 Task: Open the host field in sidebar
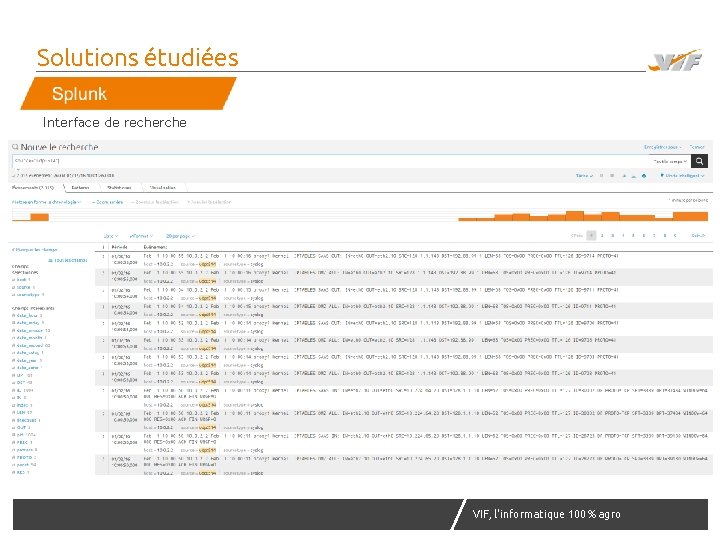(21, 280)
